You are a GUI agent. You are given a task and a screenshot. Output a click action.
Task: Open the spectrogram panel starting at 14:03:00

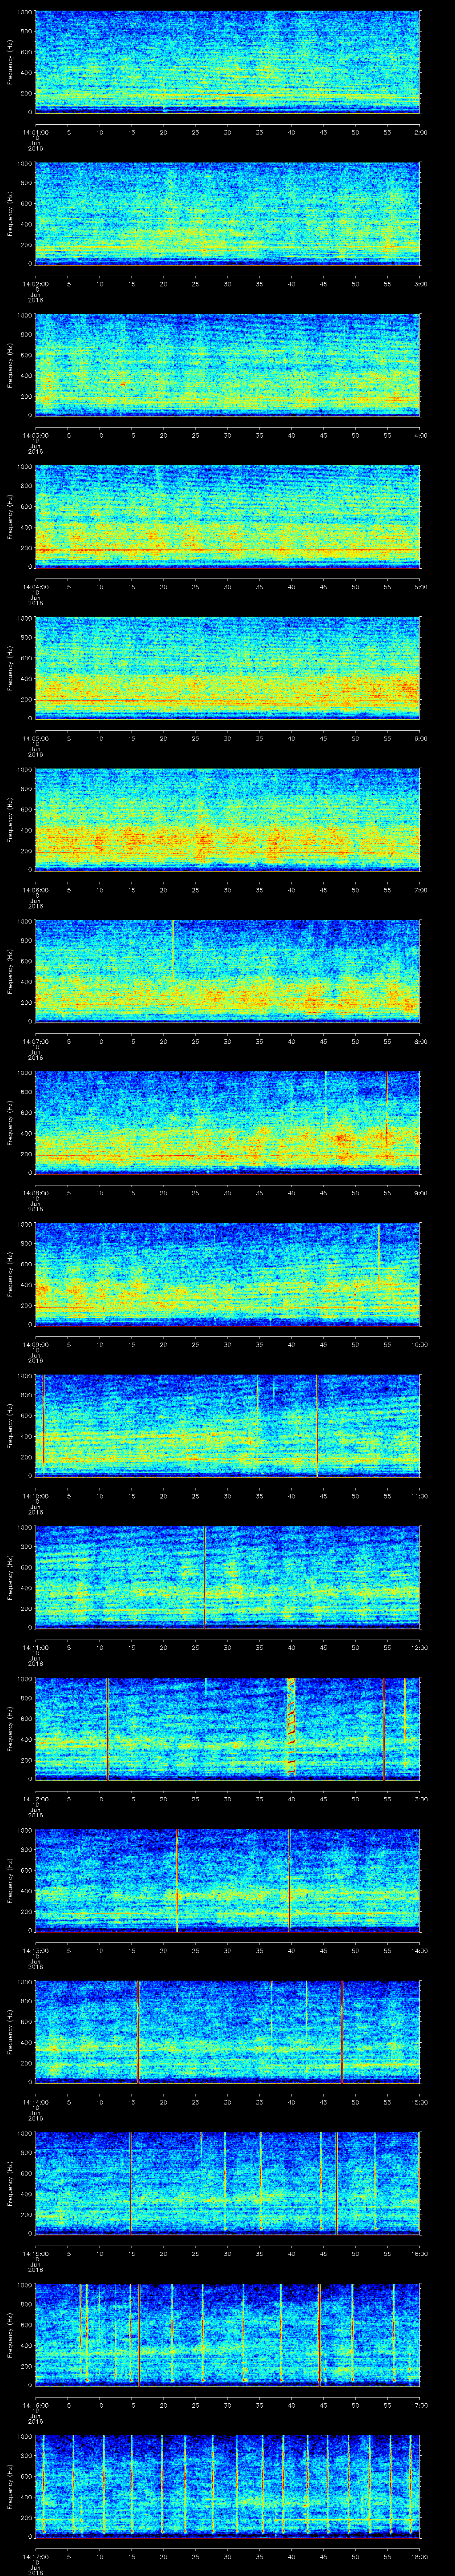pyautogui.click(x=227, y=365)
